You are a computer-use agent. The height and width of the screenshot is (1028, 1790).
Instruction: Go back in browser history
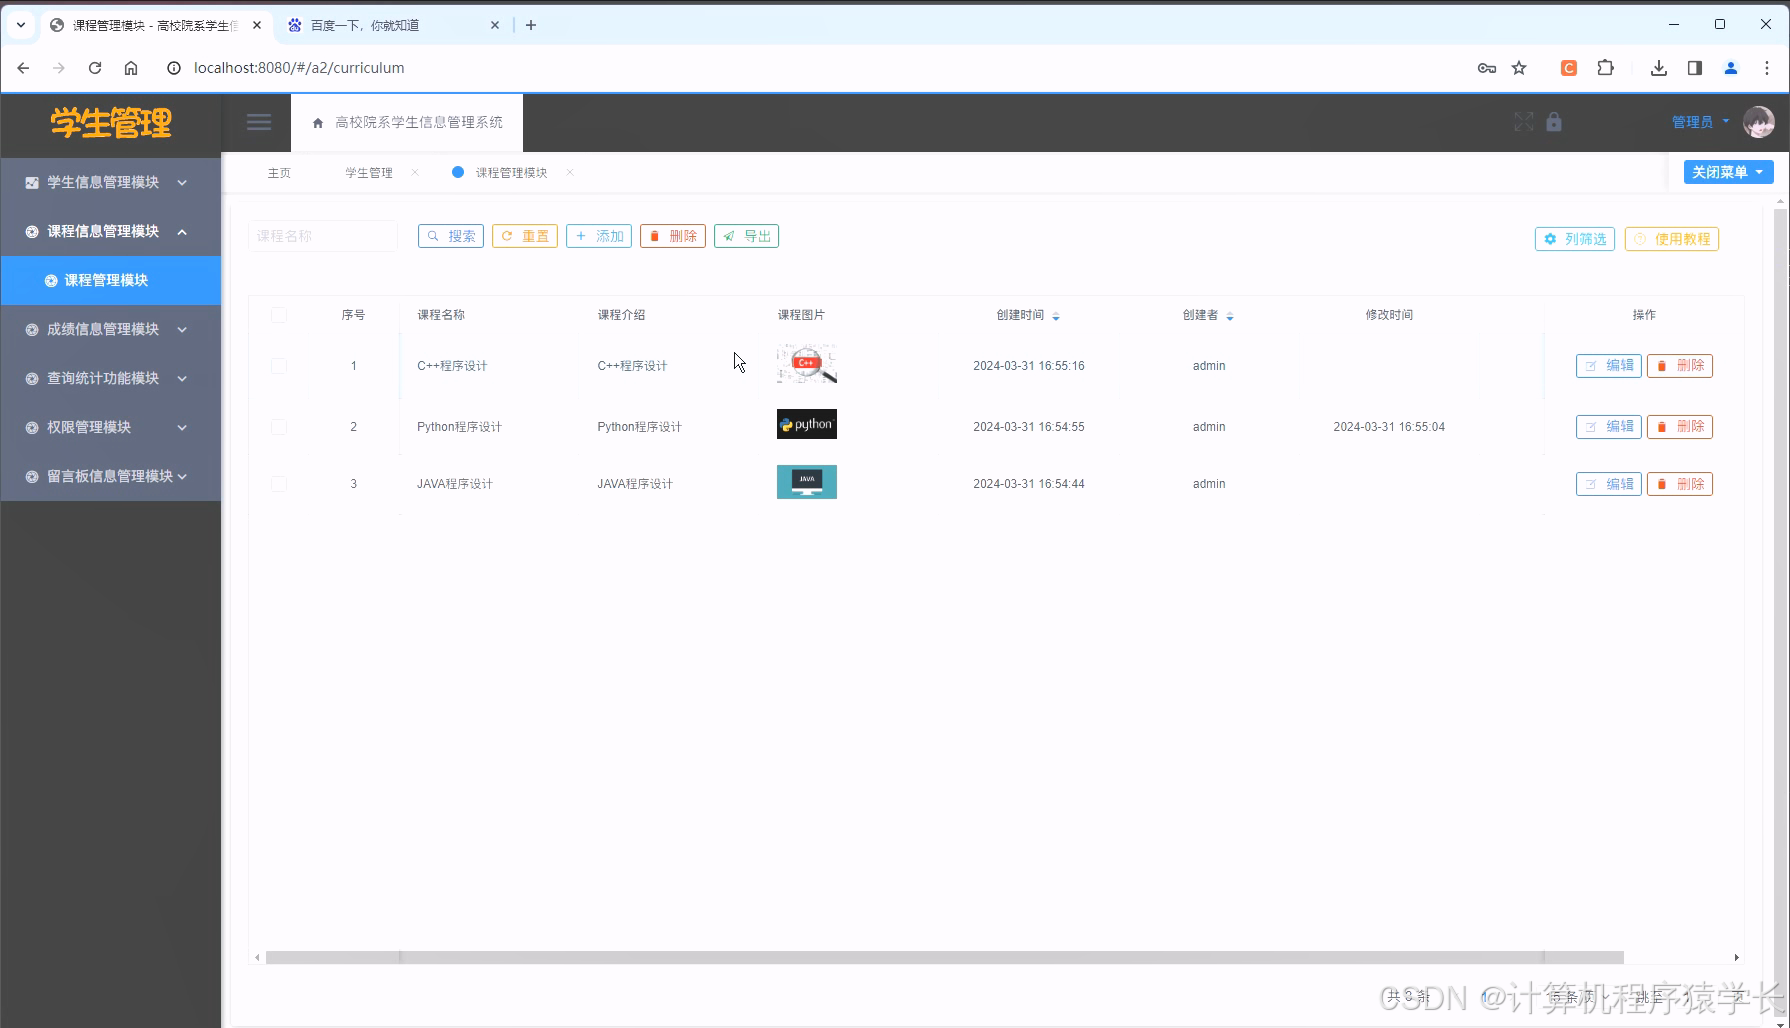click(23, 68)
